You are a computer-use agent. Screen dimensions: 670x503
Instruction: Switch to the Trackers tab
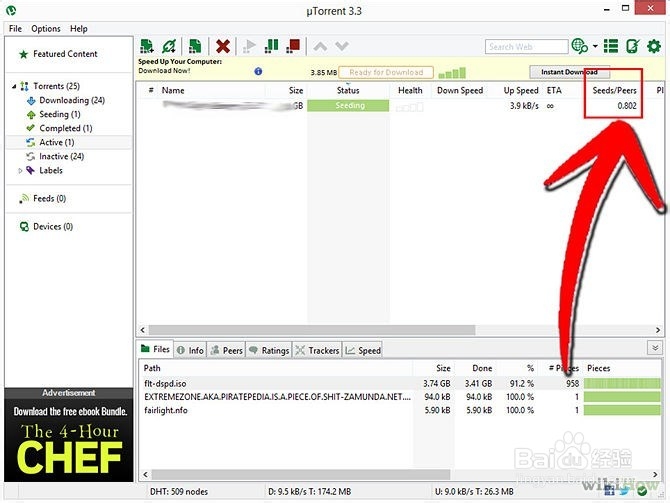coord(317,350)
